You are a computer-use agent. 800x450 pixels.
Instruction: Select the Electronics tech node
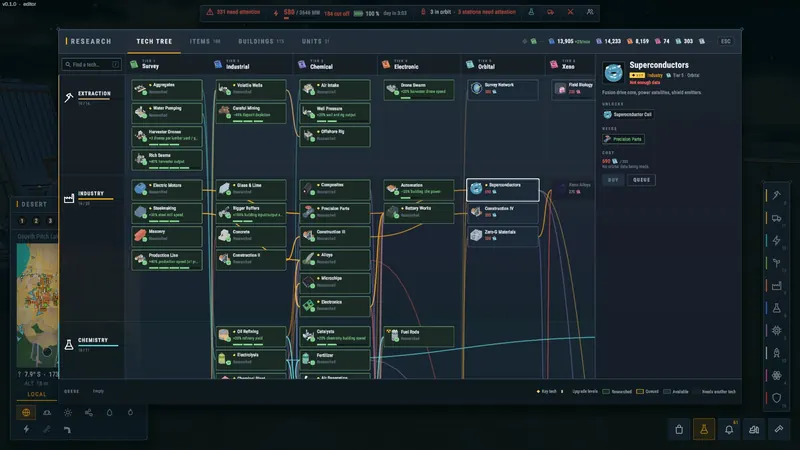click(x=335, y=306)
